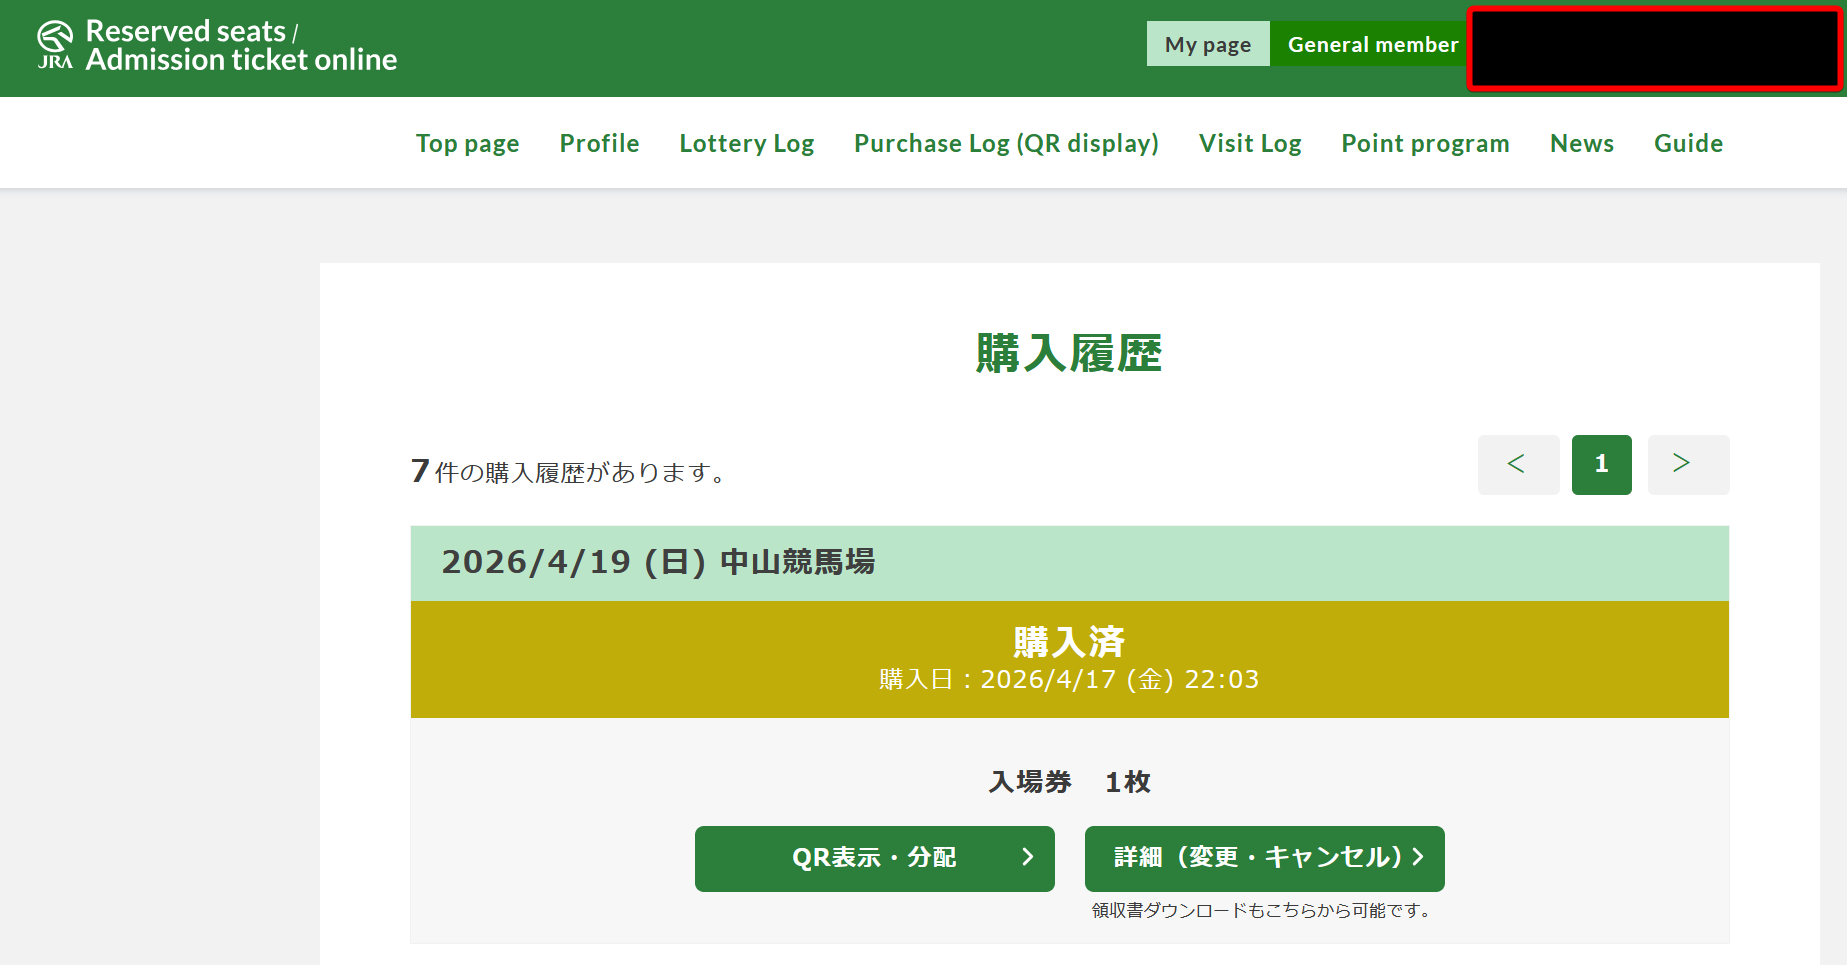The image size is (1847, 965).
Task: Click the QR表示・分配 button
Action: pyautogui.click(x=875, y=858)
